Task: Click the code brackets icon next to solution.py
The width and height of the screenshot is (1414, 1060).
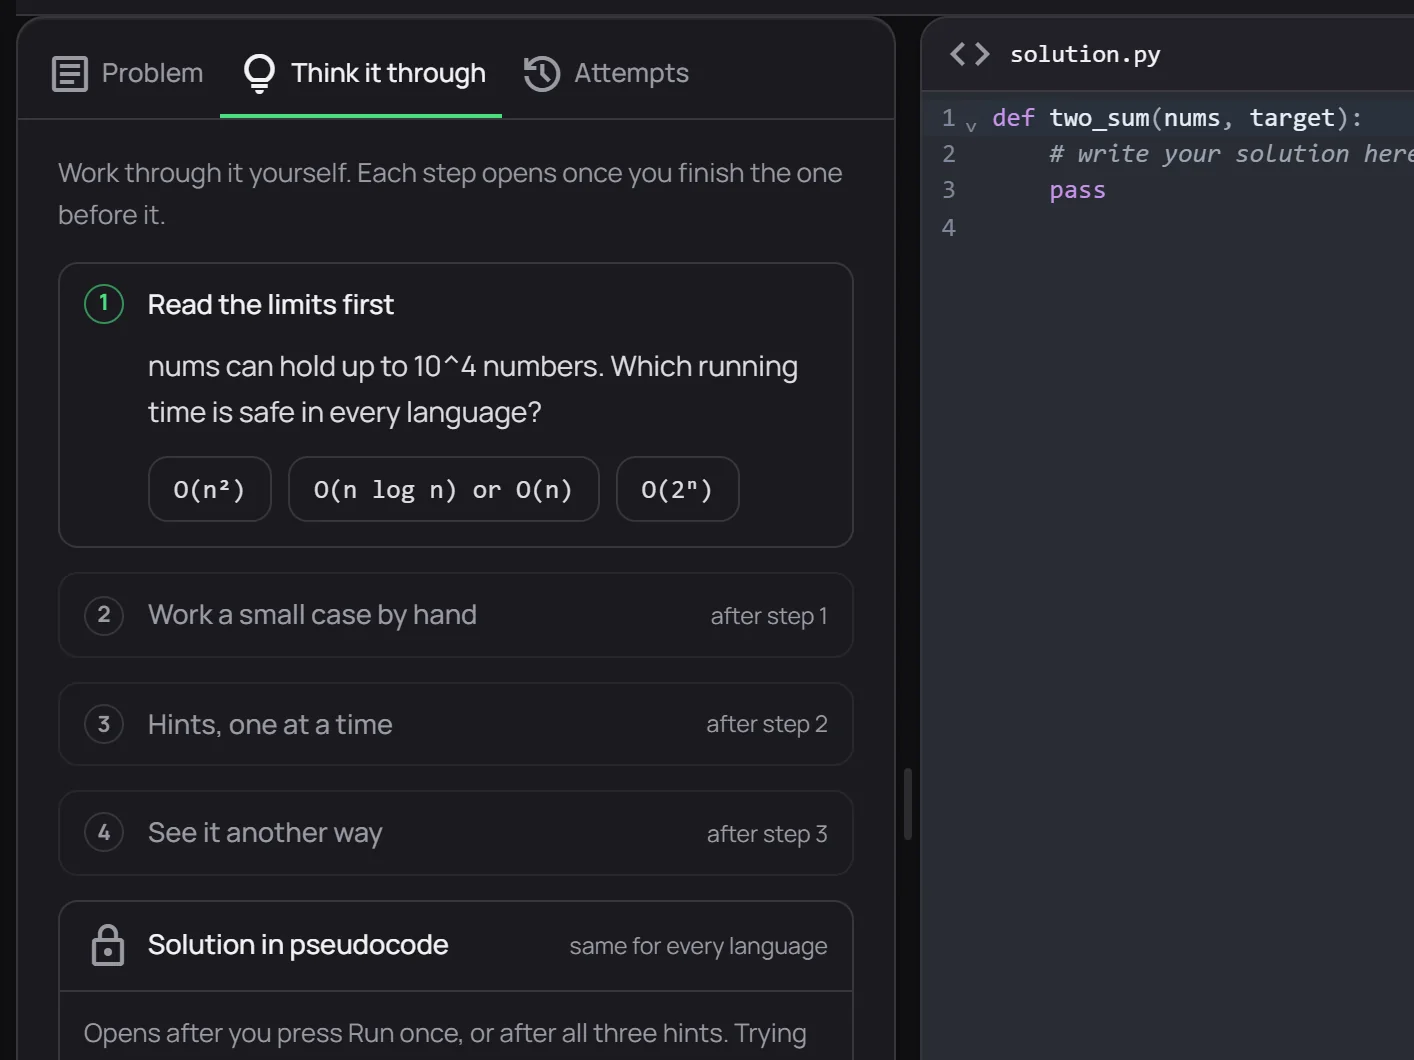Action: (x=969, y=54)
